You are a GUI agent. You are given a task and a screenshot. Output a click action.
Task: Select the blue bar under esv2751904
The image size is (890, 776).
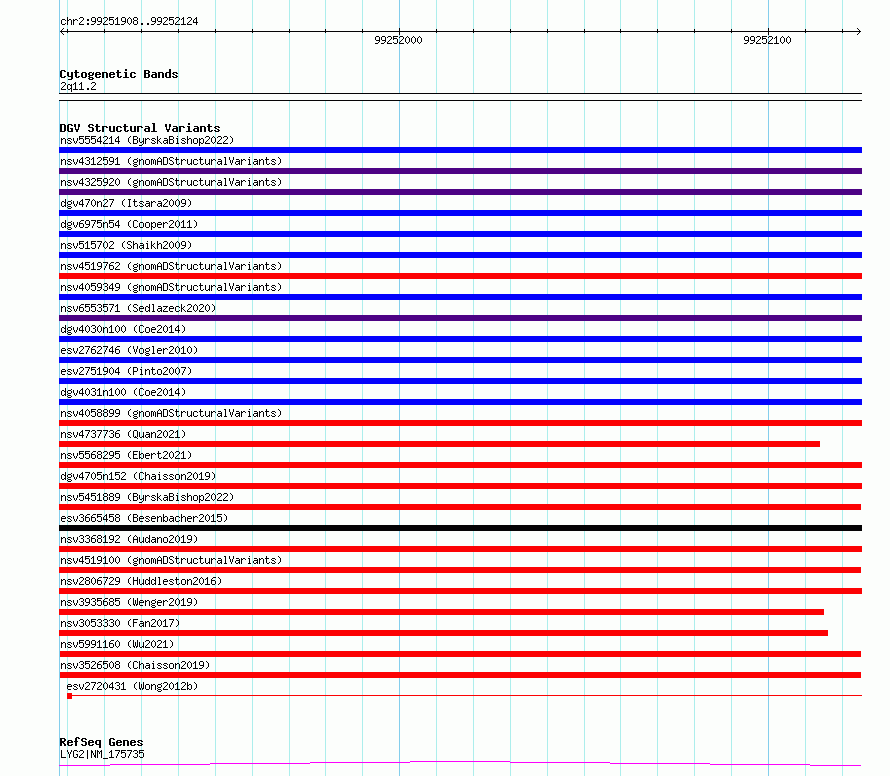460,381
